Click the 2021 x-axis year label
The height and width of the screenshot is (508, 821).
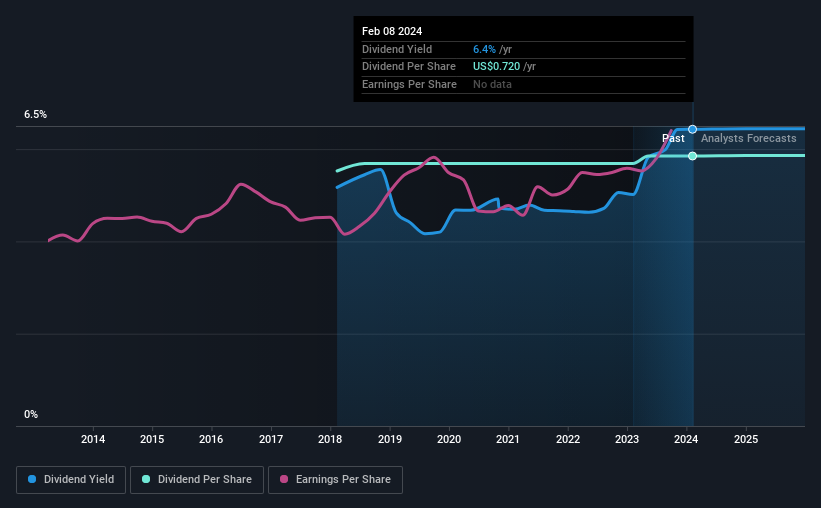(508, 439)
